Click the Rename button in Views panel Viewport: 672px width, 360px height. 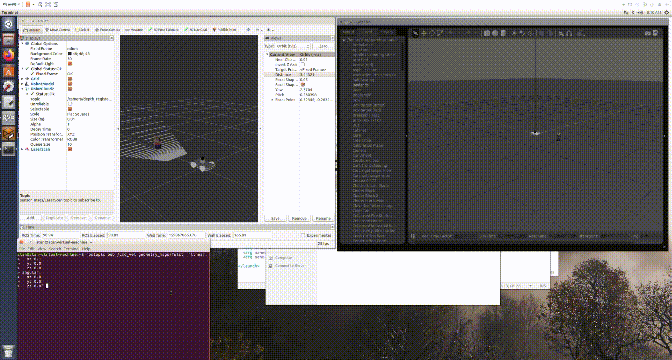click(x=323, y=219)
